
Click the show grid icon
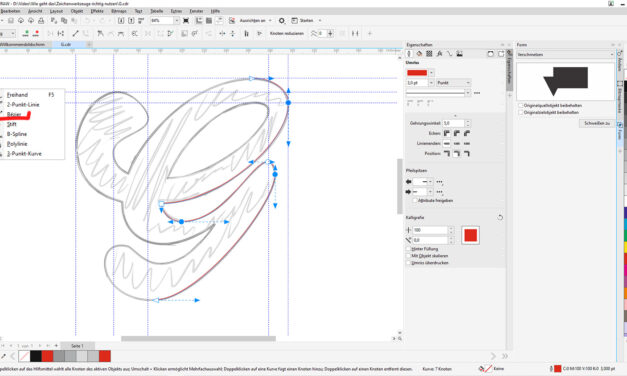point(209,20)
